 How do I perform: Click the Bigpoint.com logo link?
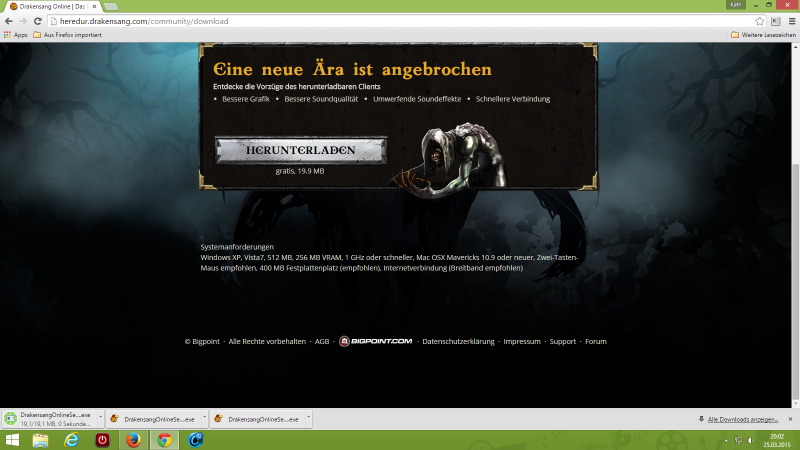click(x=376, y=341)
